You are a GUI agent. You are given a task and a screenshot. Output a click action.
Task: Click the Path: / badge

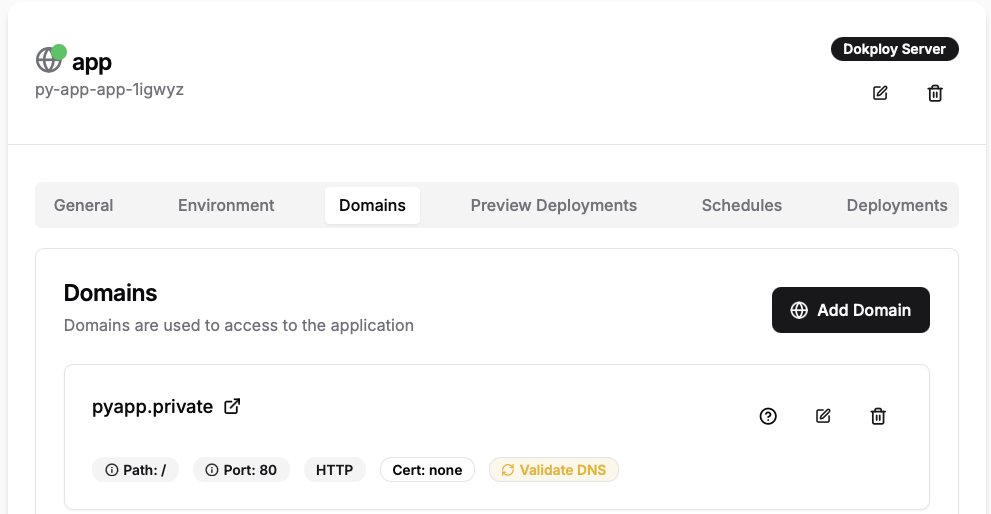point(135,470)
